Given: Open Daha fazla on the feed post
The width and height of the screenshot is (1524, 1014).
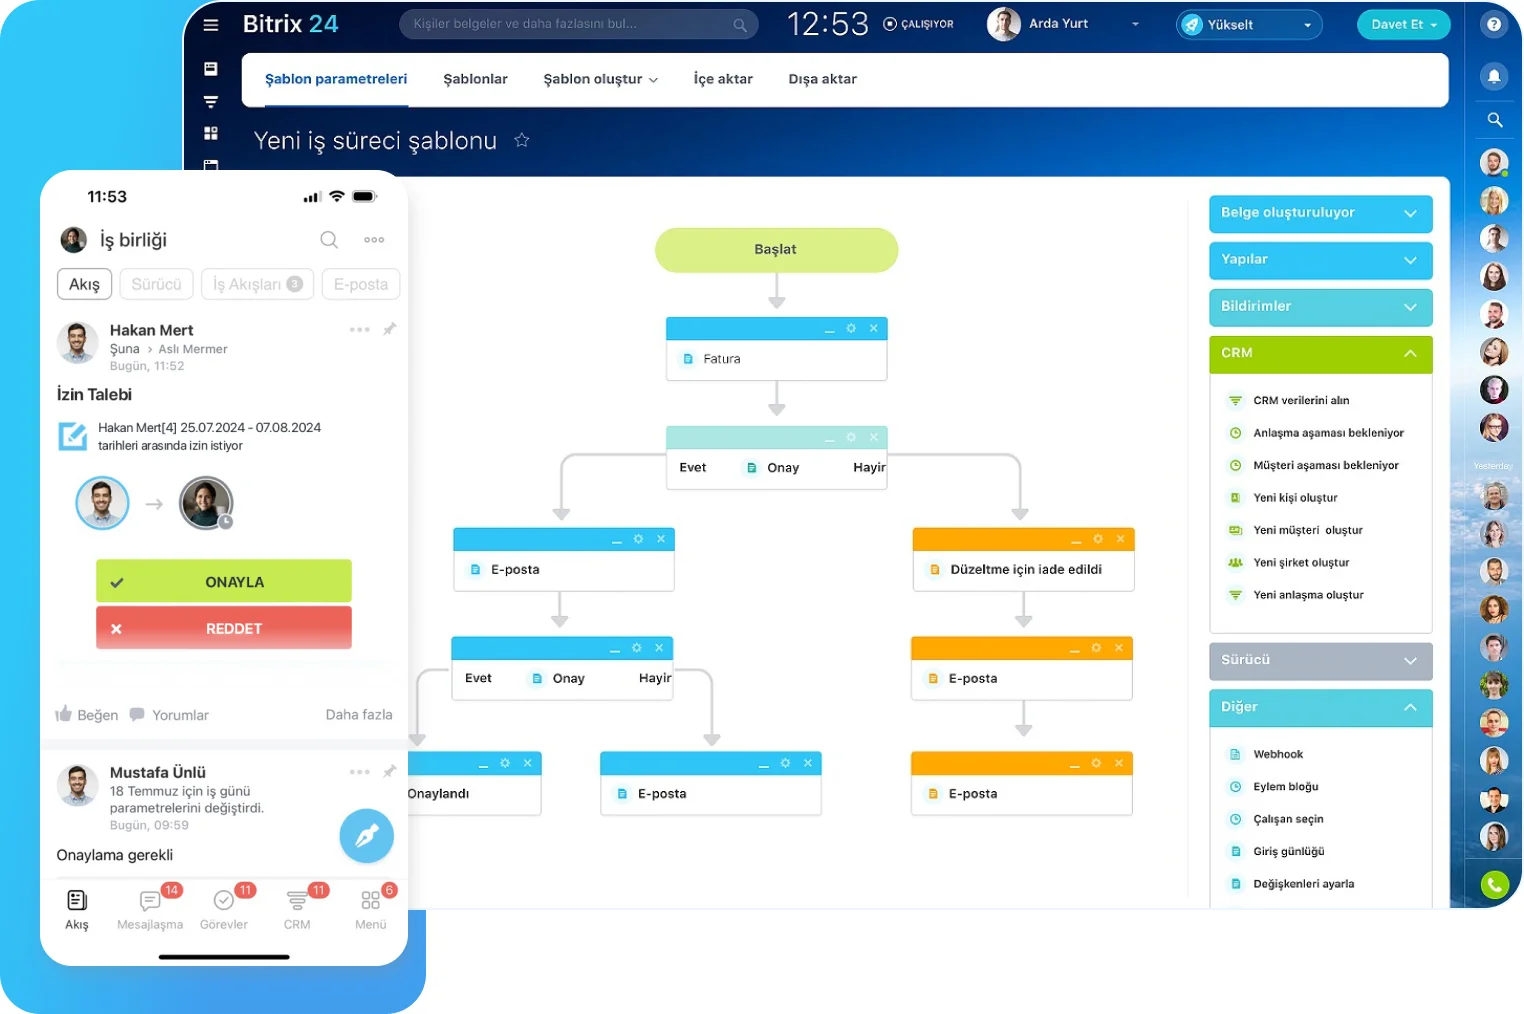Looking at the screenshot, I should coord(359,714).
